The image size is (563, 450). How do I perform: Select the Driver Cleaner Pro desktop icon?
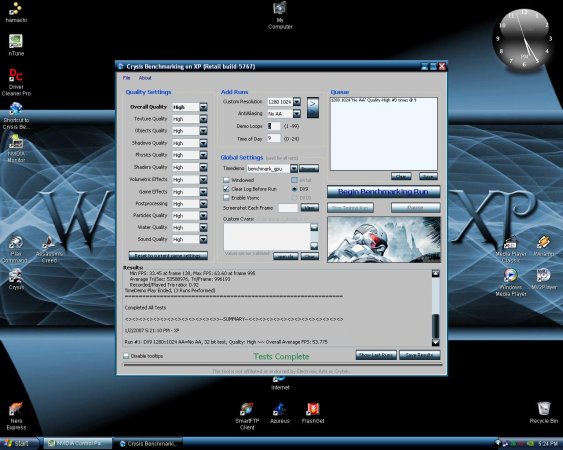[16, 82]
